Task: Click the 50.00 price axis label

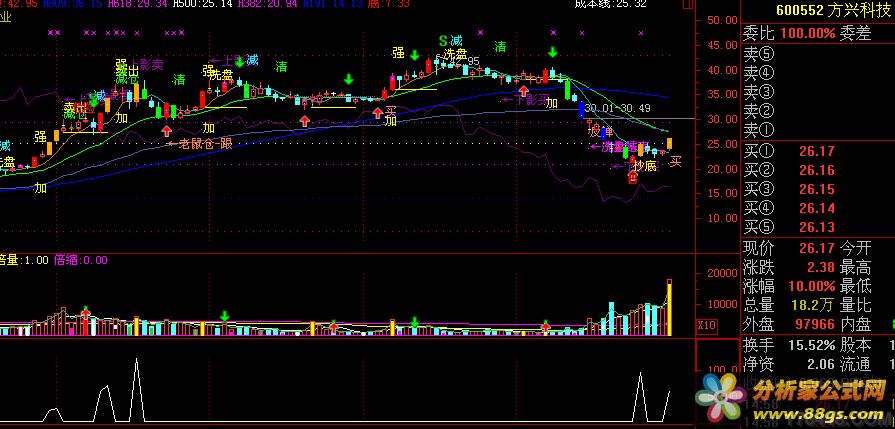Action: (x=722, y=21)
